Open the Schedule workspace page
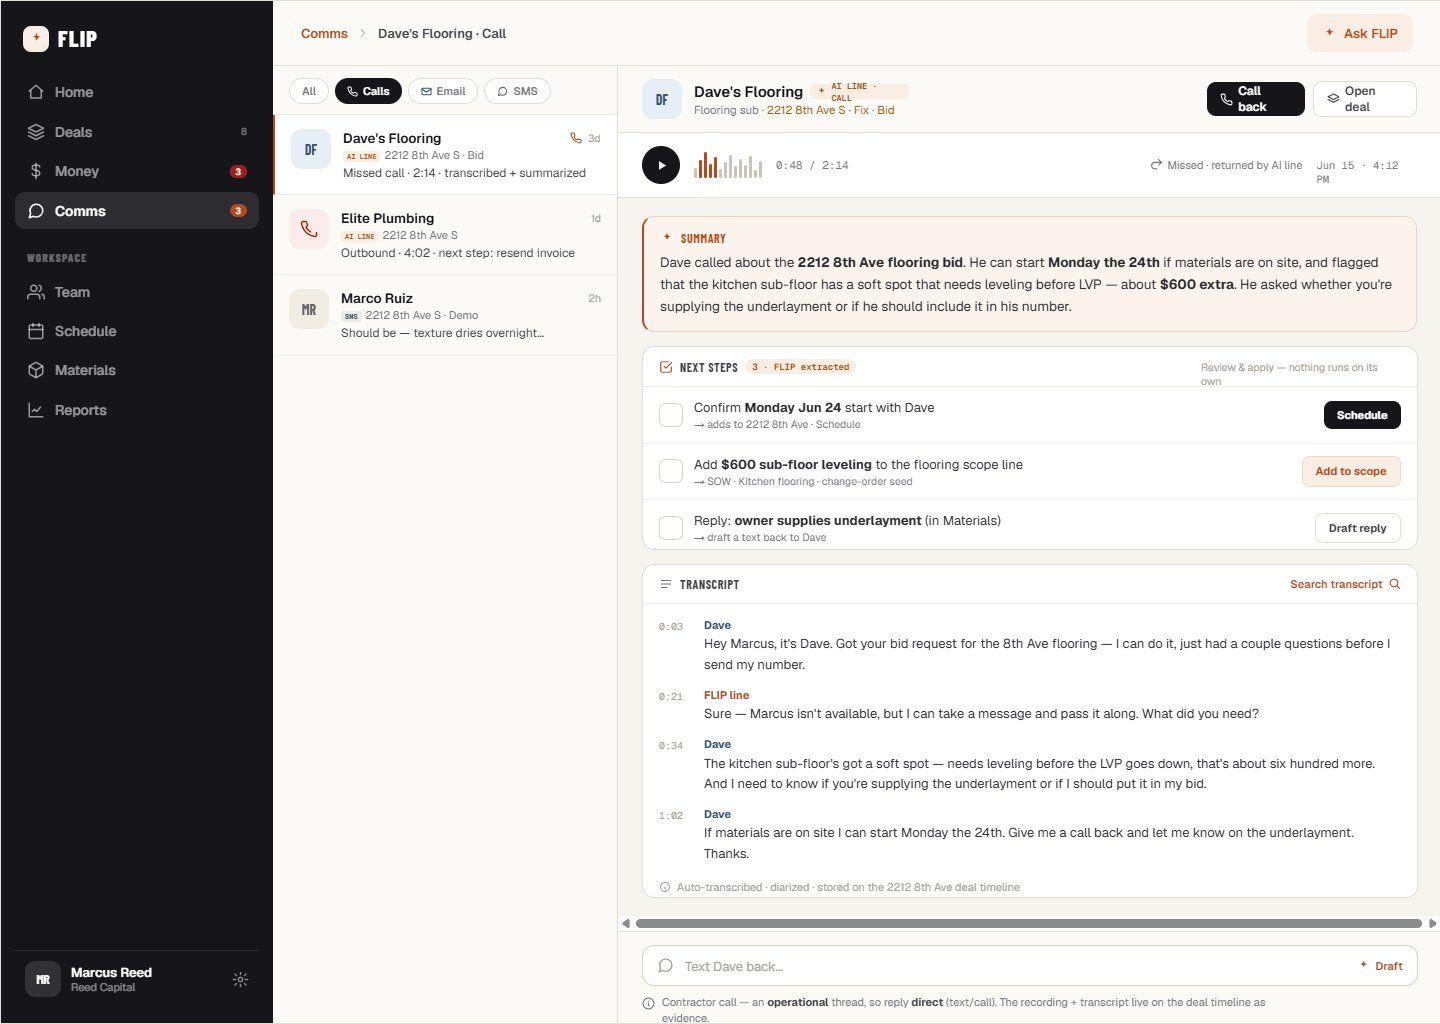This screenshot has height=1024, width=1440. tap(136, 331)
